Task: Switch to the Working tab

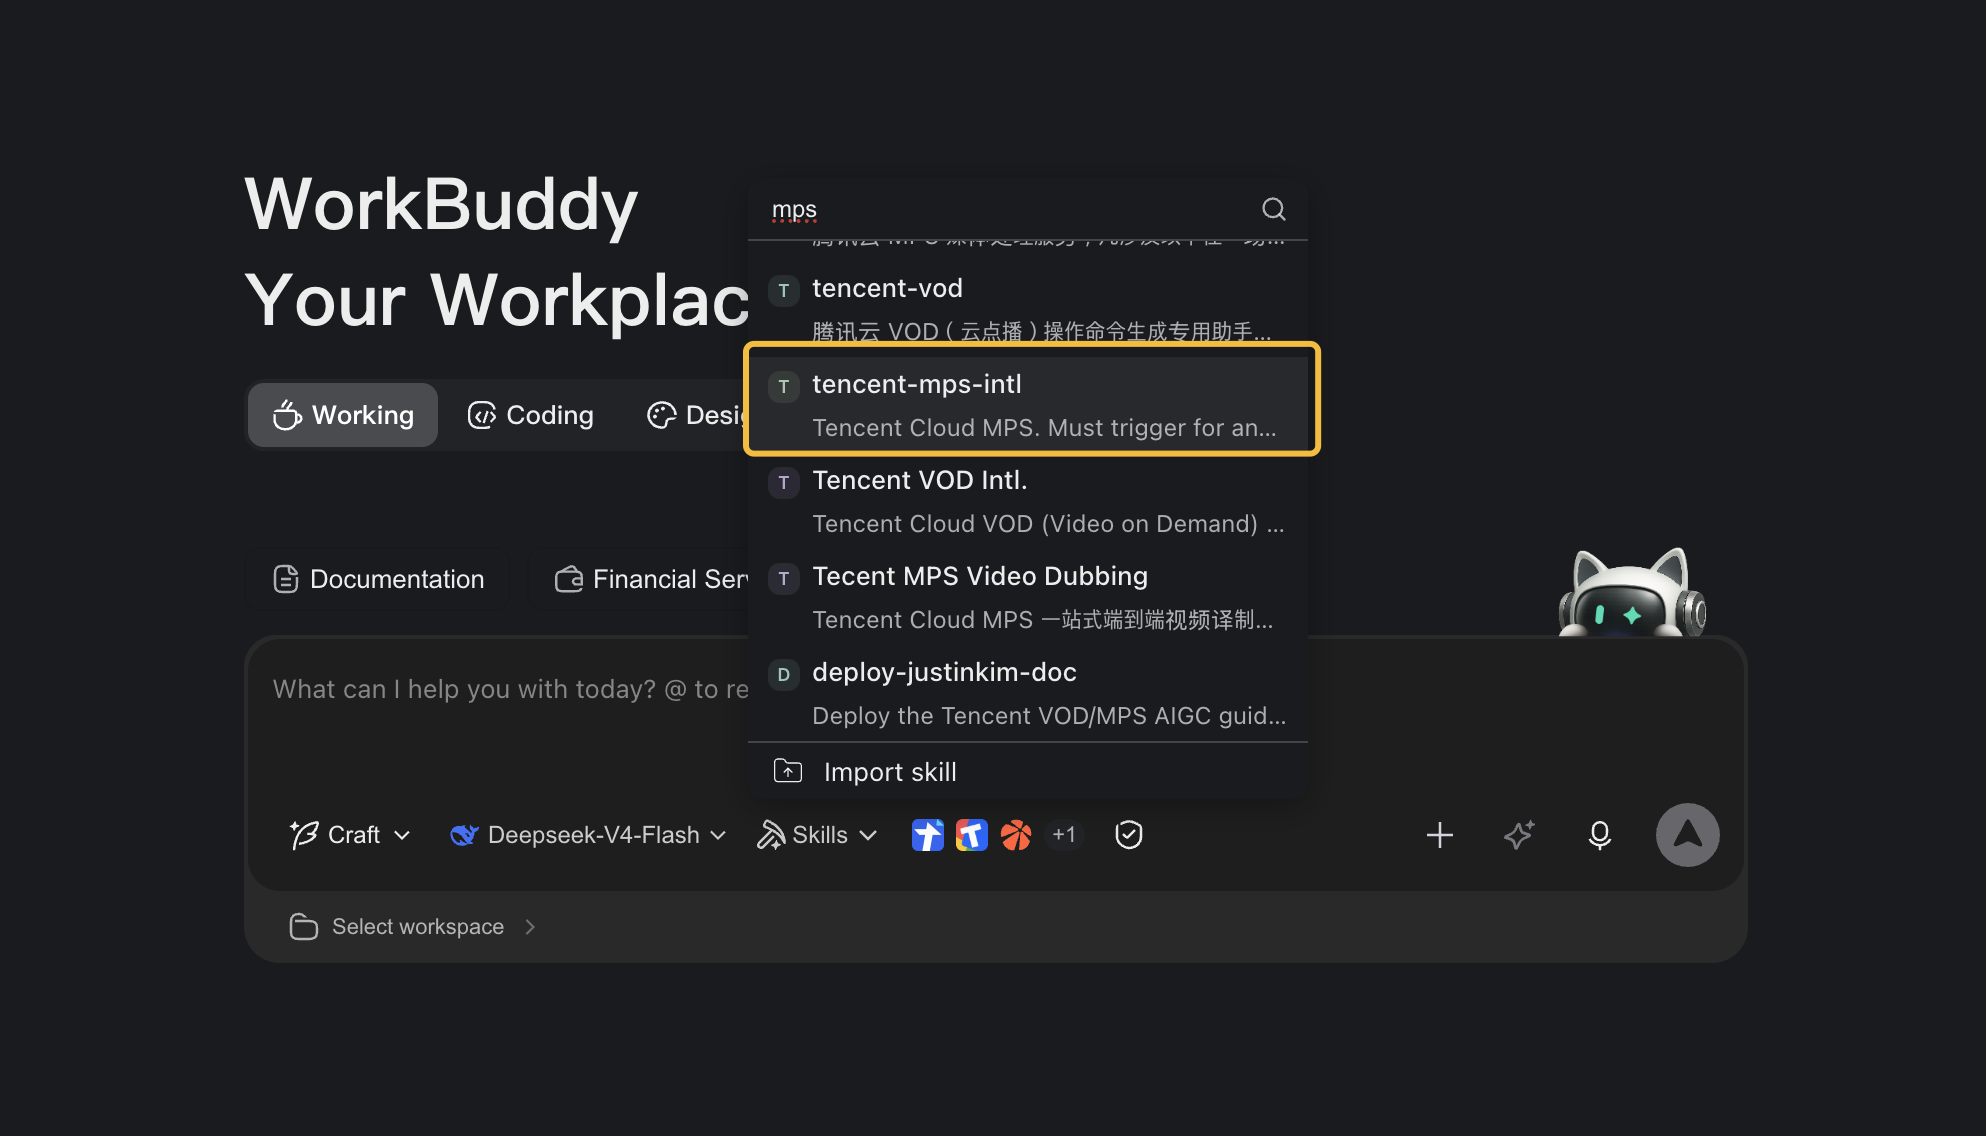Action: pos(343,415)
